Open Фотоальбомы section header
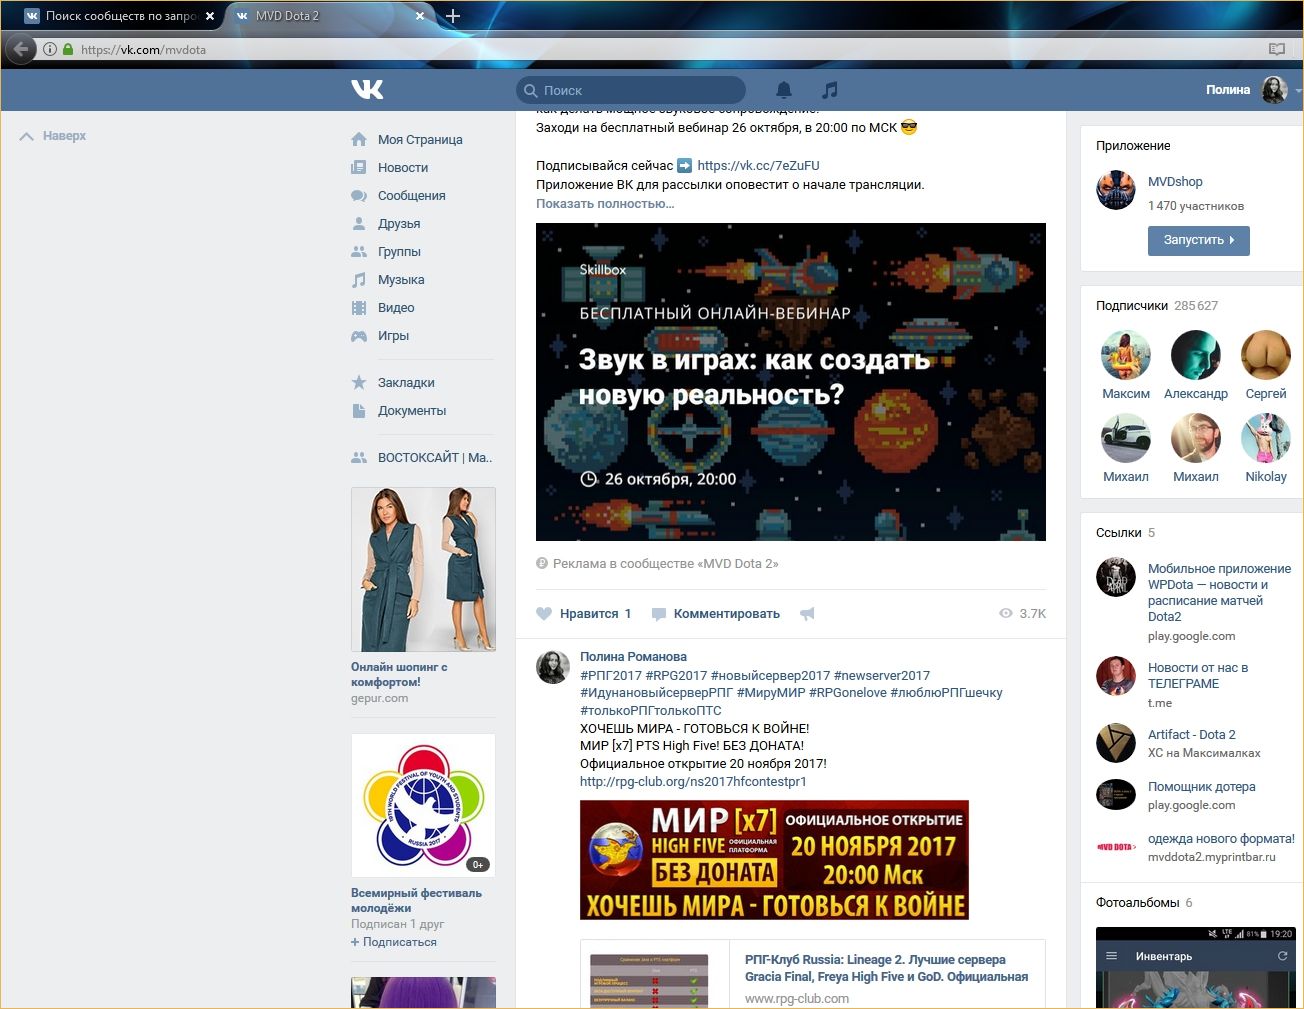 pyautogui.click(x=1144, y=903)
